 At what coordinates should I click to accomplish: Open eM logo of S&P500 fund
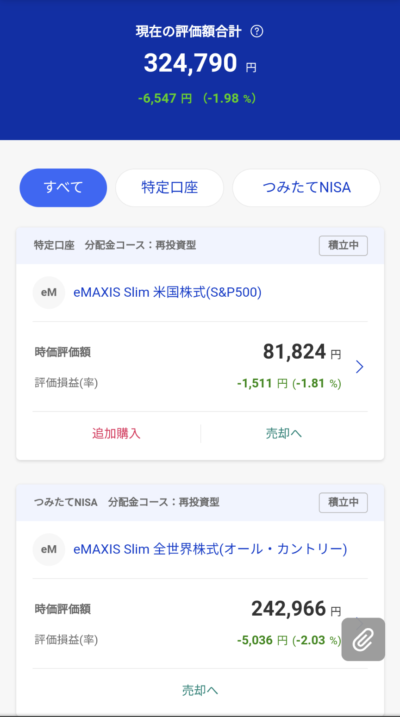point(48,293)
